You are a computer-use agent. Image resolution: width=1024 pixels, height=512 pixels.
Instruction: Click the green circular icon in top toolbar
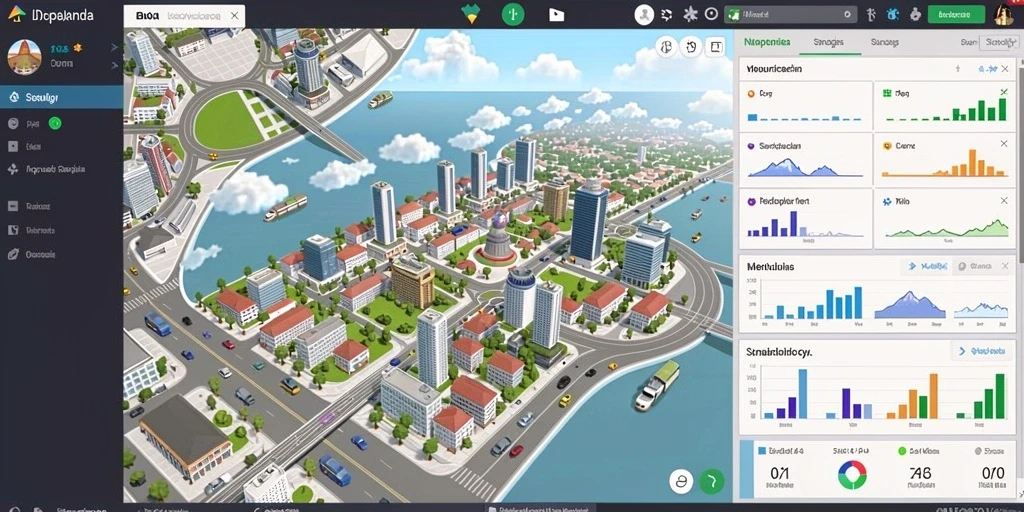click(513, 14)
